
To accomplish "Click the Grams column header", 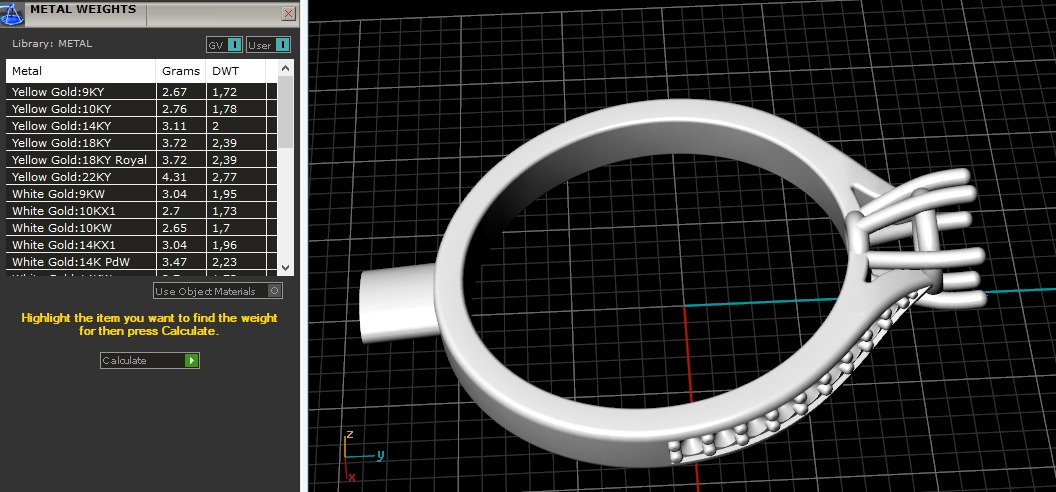I will (181, 71).
